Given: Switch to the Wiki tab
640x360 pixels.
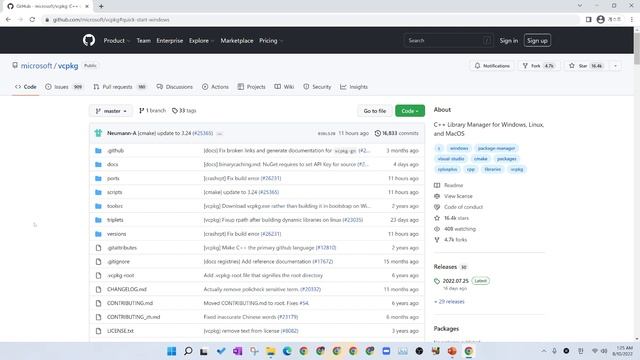Looking at the screenshot, I should tap(284, 87).
